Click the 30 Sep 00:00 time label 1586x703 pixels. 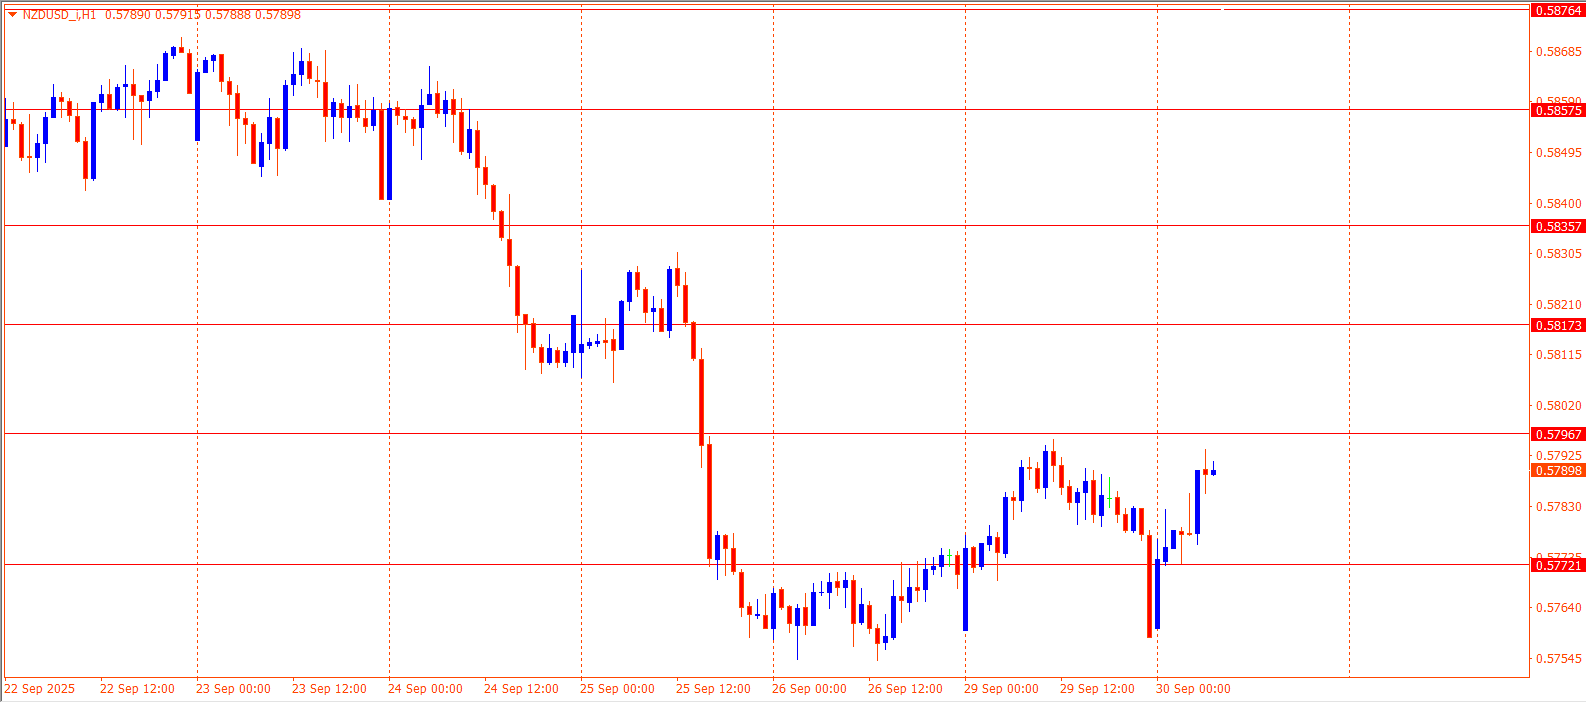pos(1193,689)
